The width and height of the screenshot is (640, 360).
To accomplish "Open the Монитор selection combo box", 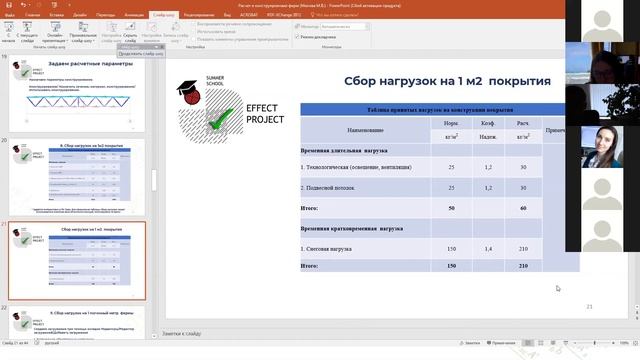I will click(345, 27).
